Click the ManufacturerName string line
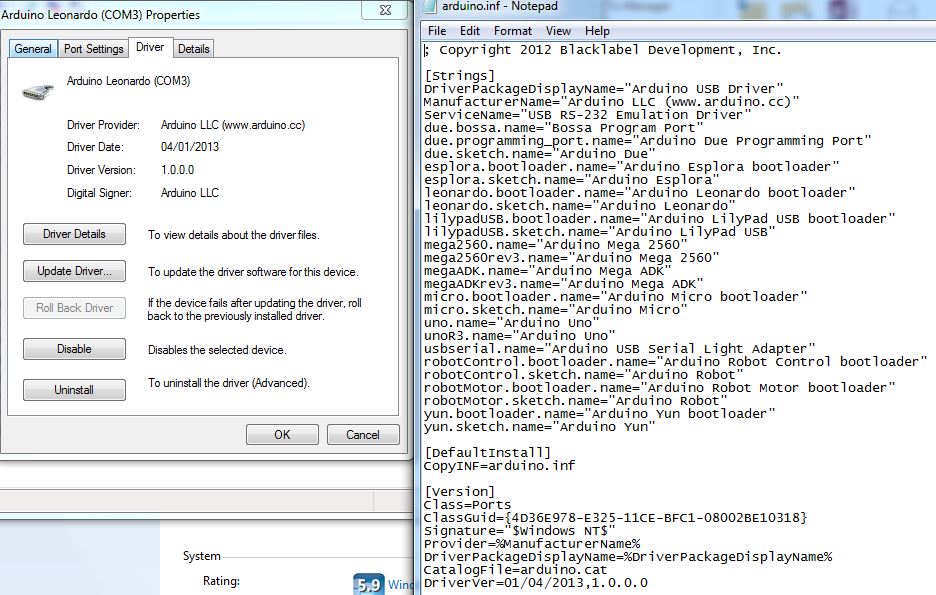Image resolution: width=936 pixels, height=595 pixels. click(611, 102)
